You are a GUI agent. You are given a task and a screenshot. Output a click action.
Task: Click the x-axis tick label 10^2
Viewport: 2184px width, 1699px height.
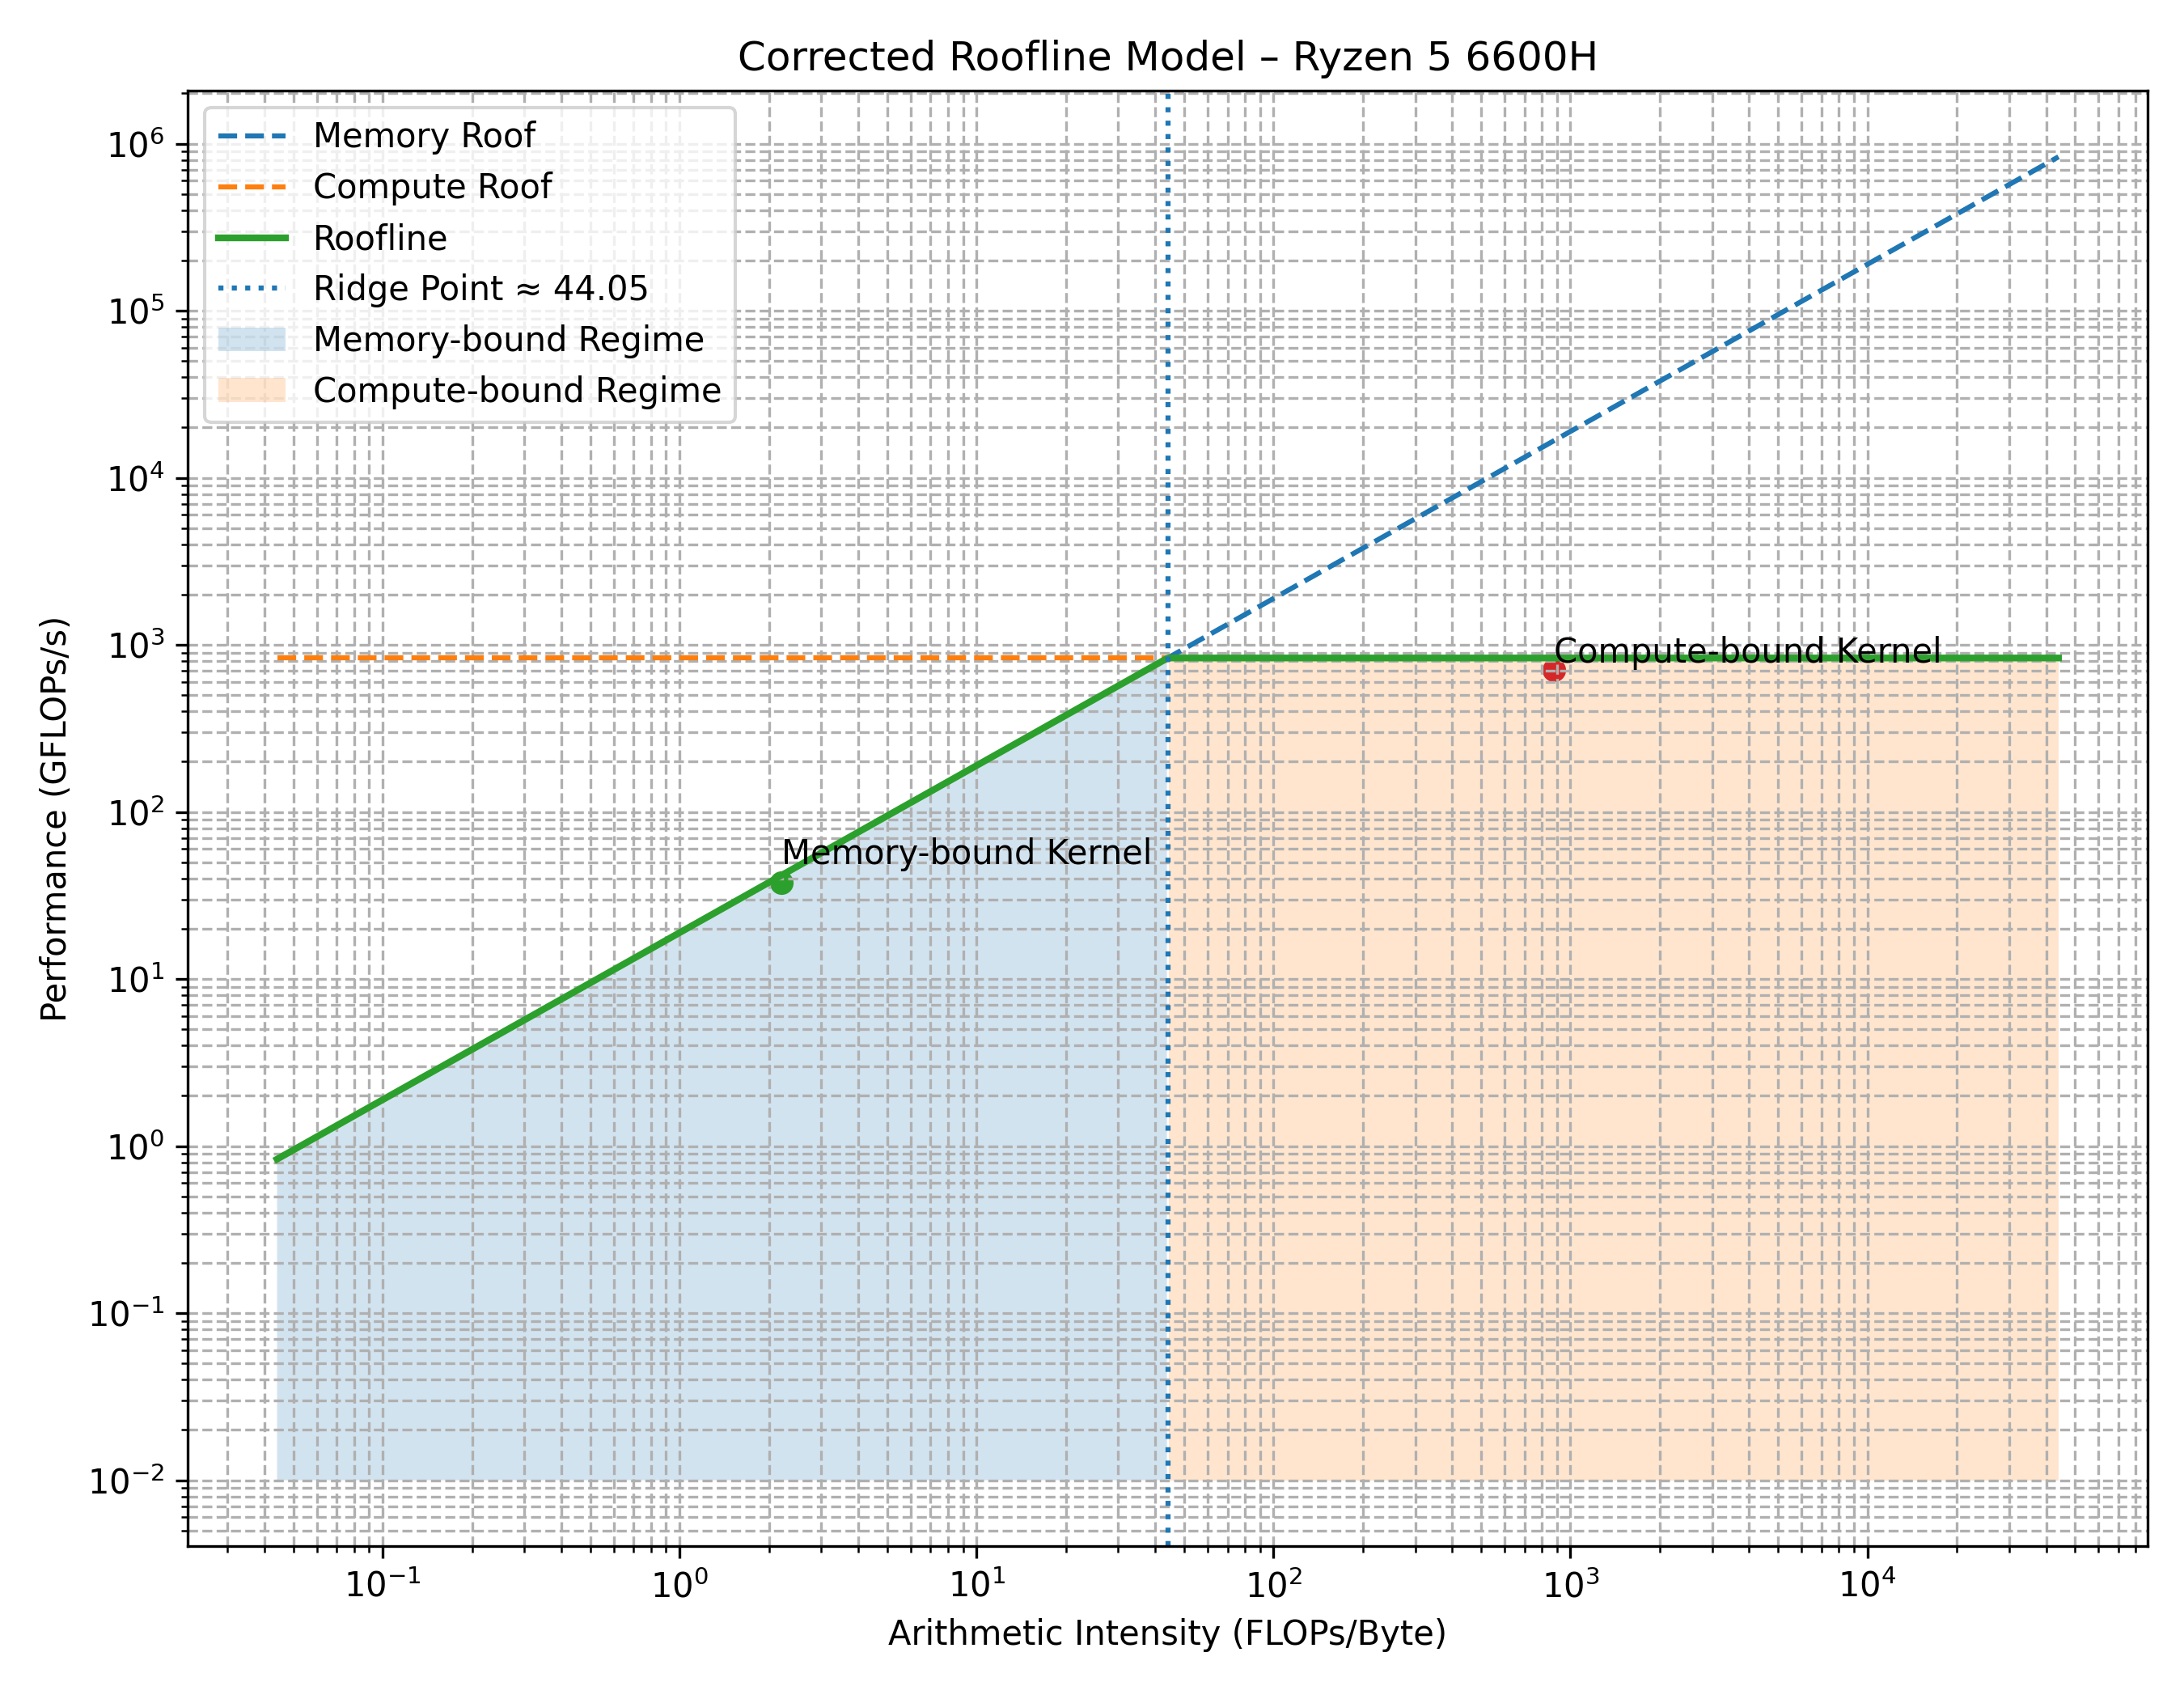pyautogui.click(x=1274, y=1585)
